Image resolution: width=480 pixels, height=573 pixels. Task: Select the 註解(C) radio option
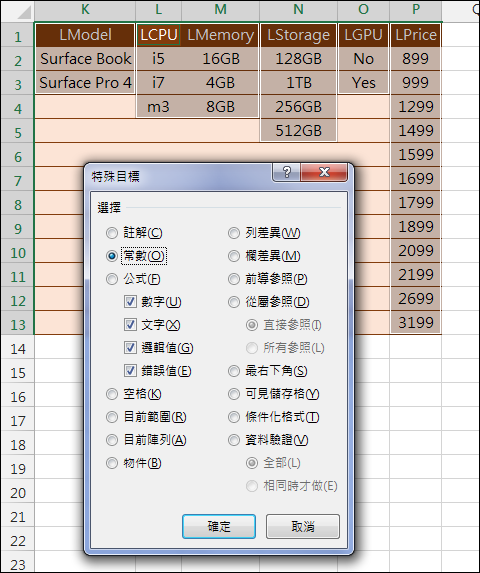pos(134,233)
